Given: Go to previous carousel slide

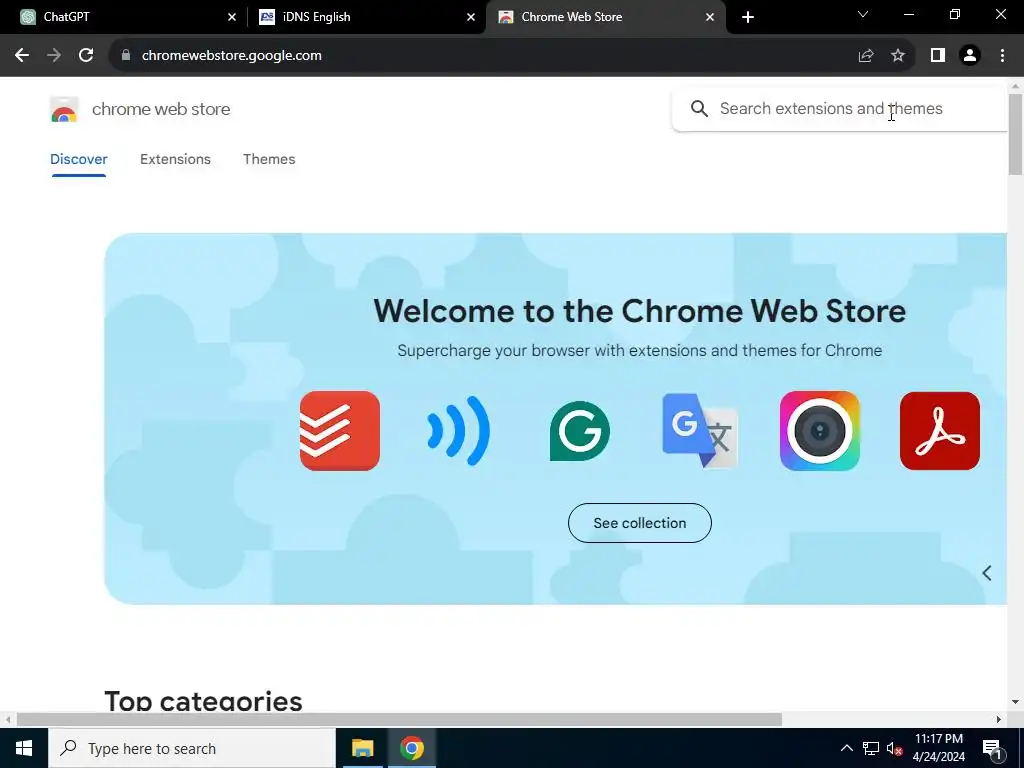Looking at the screenshot, I should coord(987,573).
